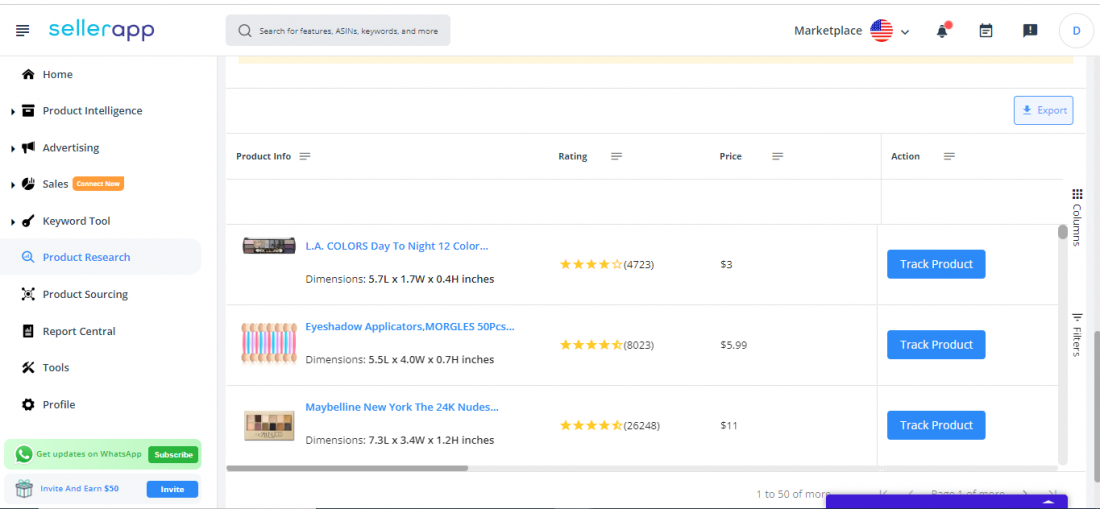Image resolution: width=1100 pixels, height=509 pixels.
Task: Click the sellerapp logo
Action: pyautogui.click(x=101, y=29)
